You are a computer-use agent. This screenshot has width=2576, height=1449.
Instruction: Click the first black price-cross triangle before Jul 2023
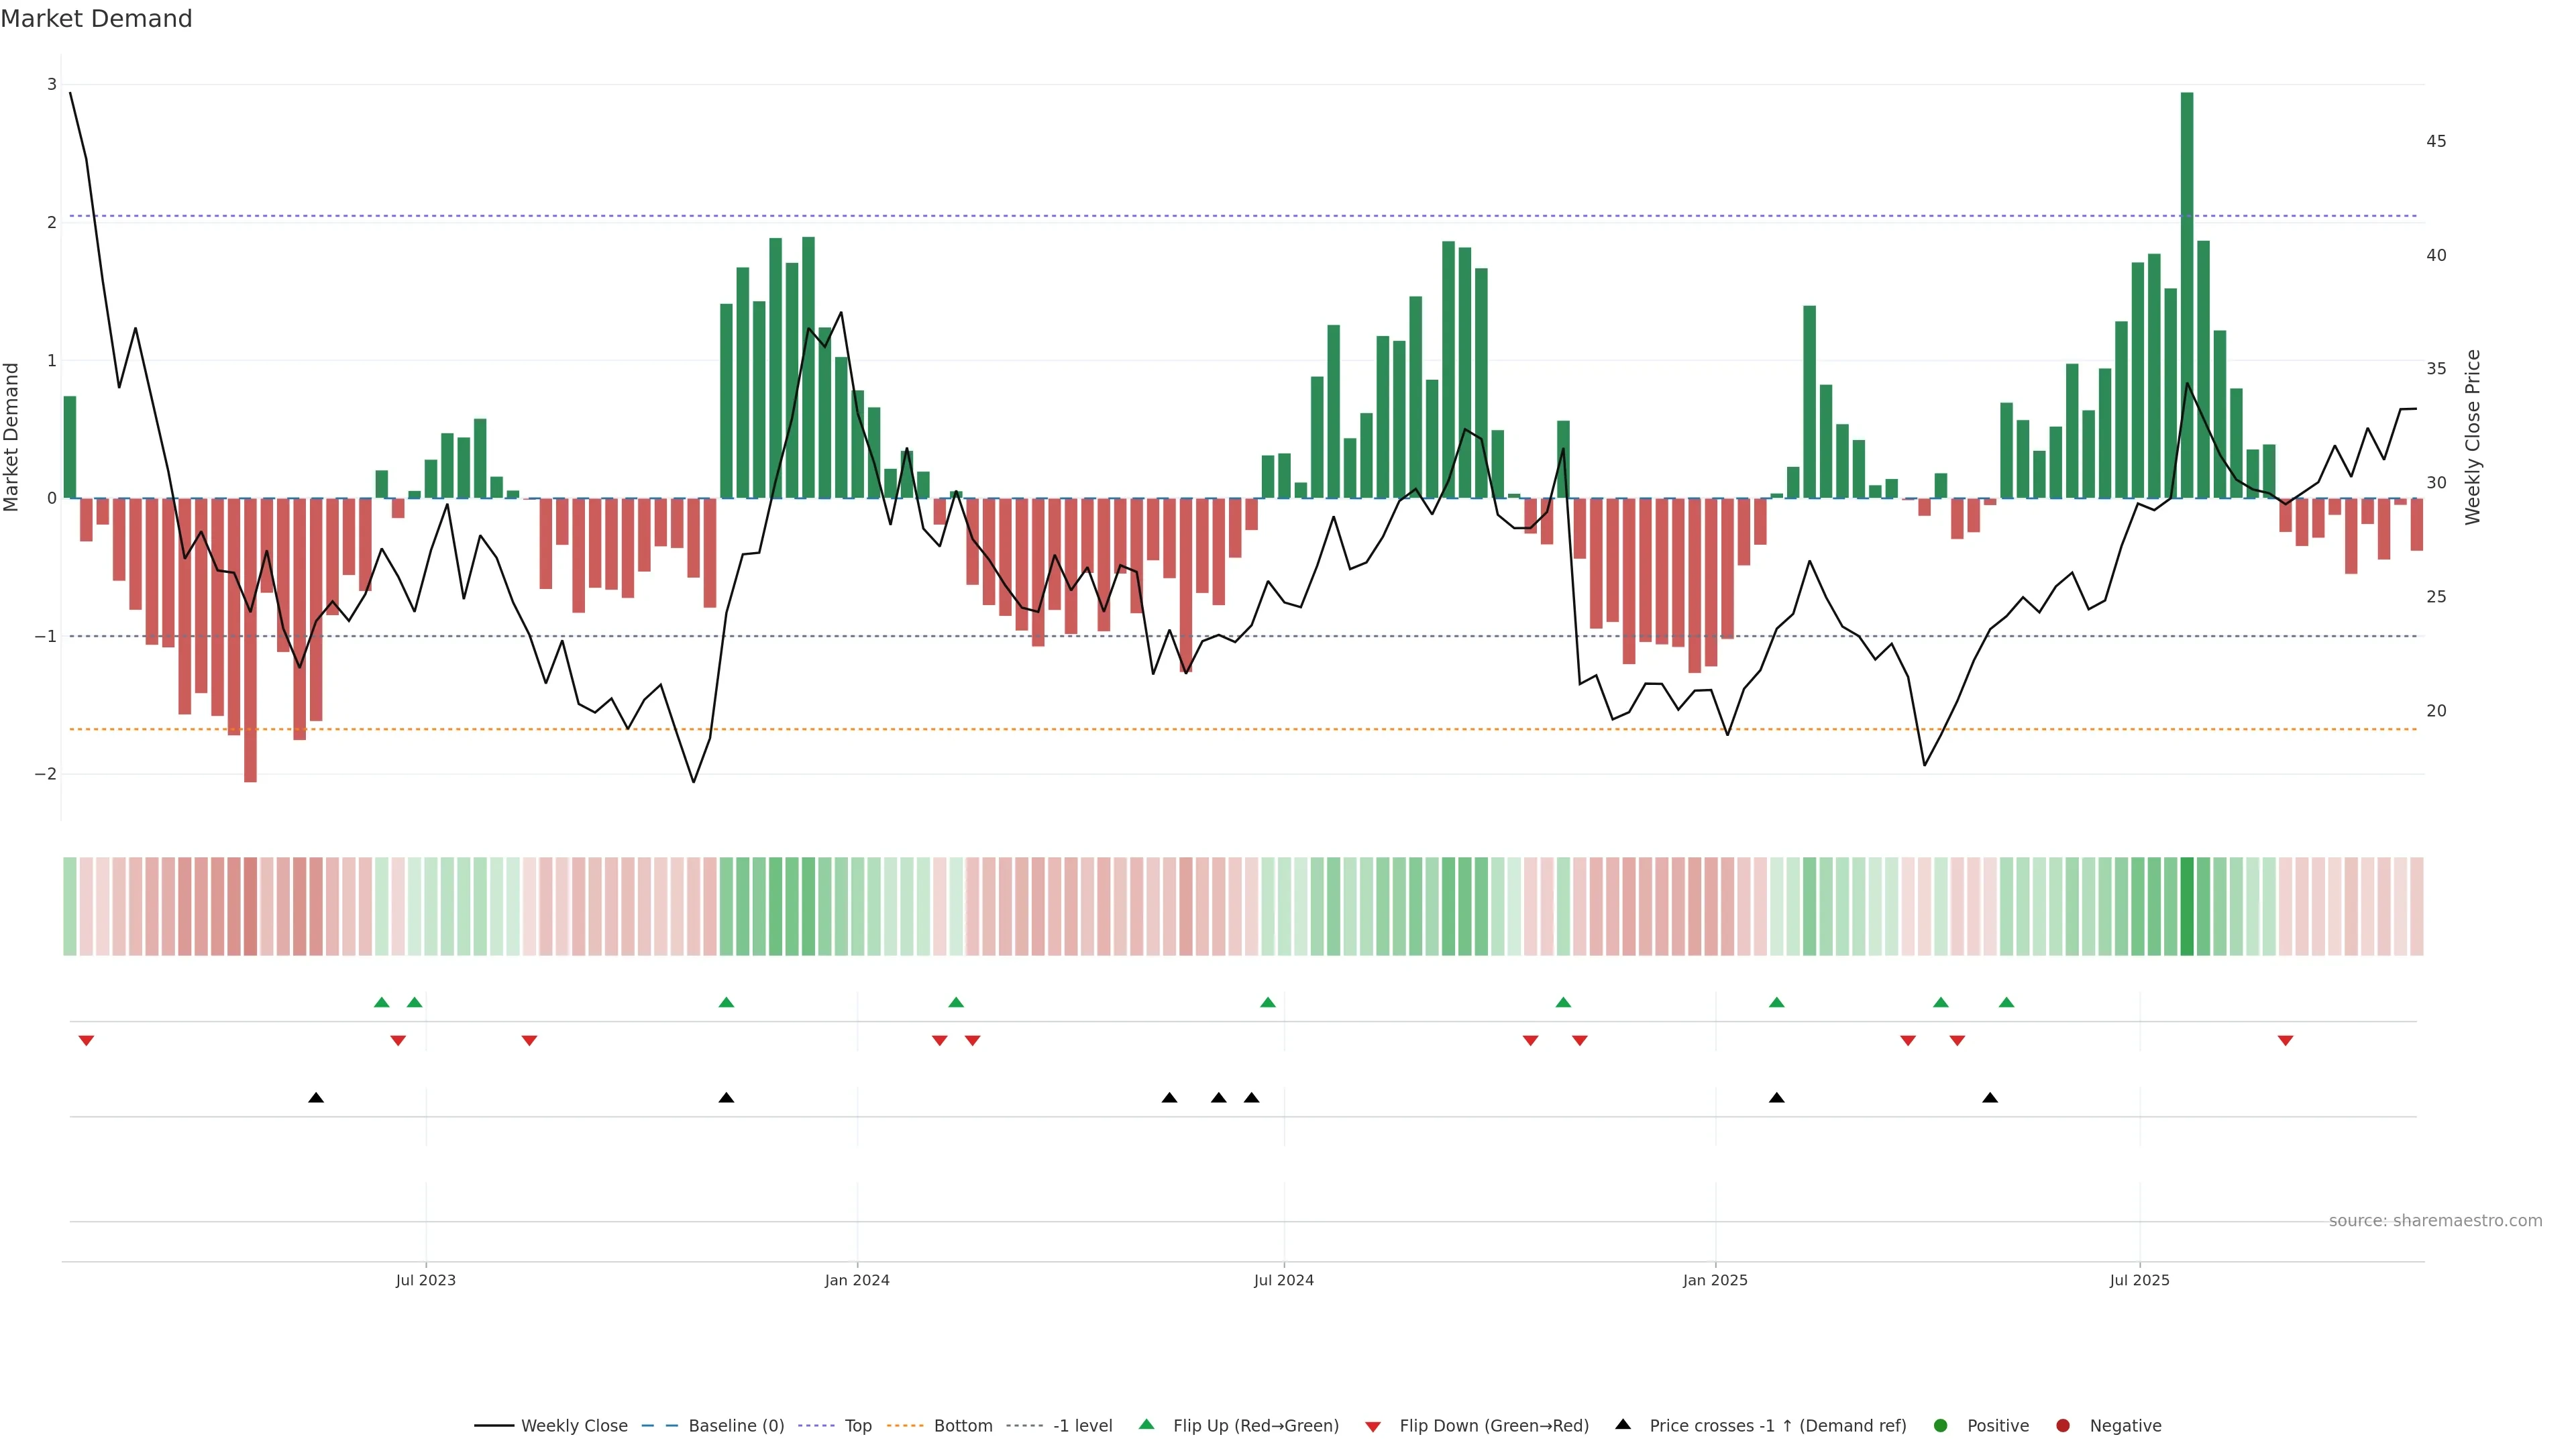316,1098
